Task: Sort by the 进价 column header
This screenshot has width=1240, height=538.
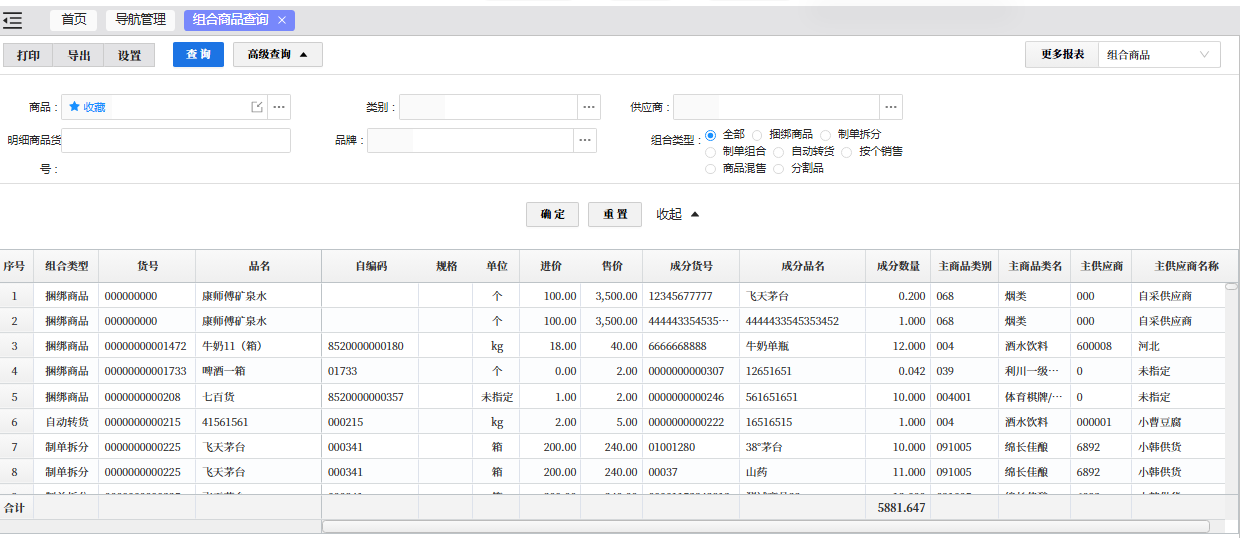Action: point(551,266)
